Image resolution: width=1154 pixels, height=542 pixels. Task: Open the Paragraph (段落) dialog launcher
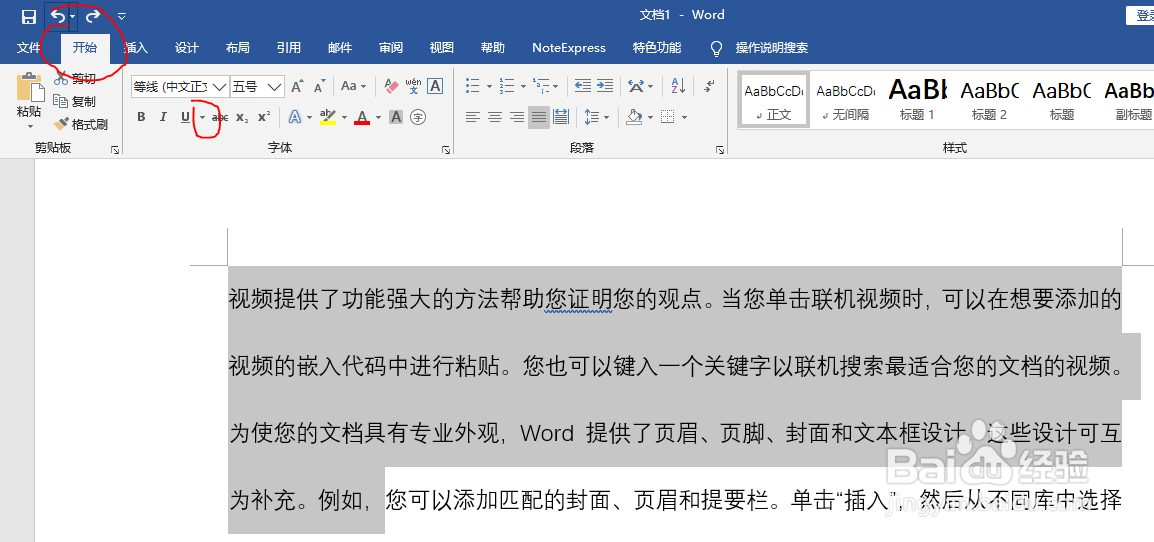tap(720, 149)
